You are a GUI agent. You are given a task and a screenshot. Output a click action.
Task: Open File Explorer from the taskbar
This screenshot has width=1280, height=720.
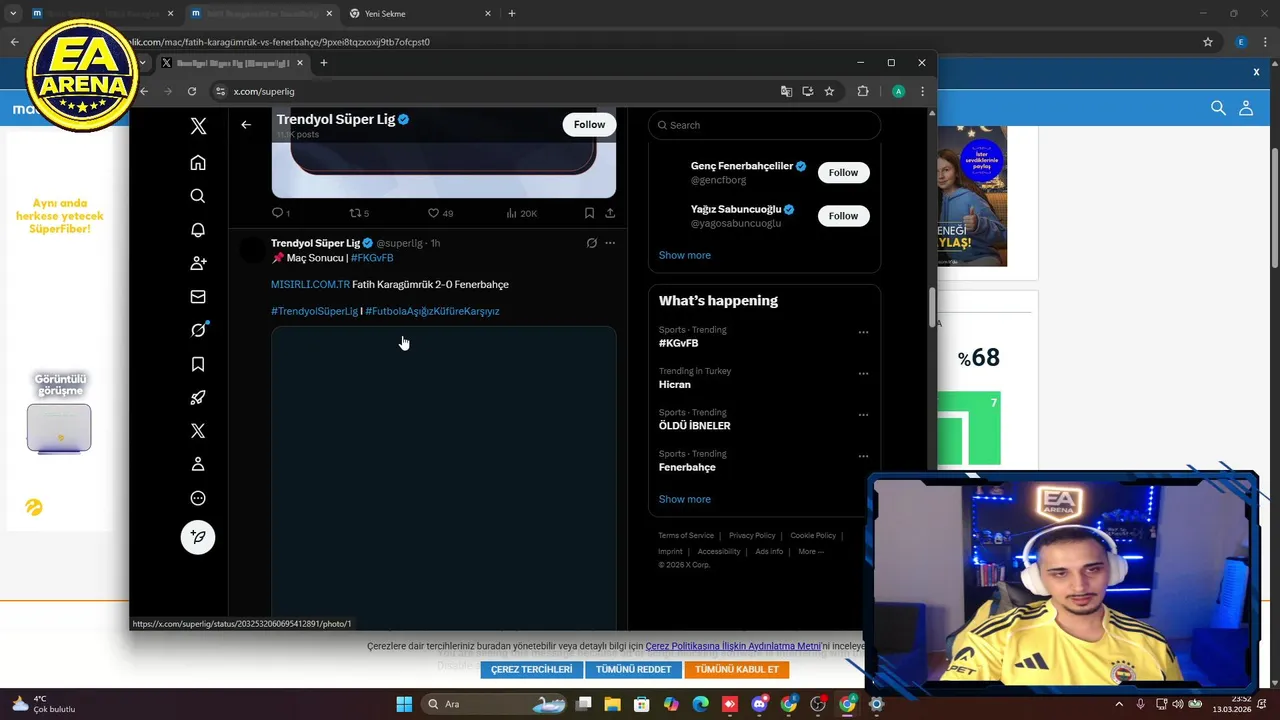point(613,704)
